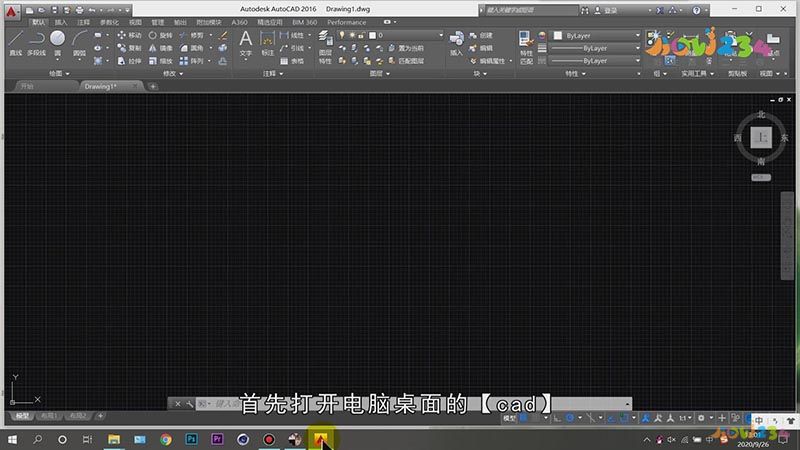
Task: Click the Match Properties (特性匹配) icon
Action: point(526,47)
